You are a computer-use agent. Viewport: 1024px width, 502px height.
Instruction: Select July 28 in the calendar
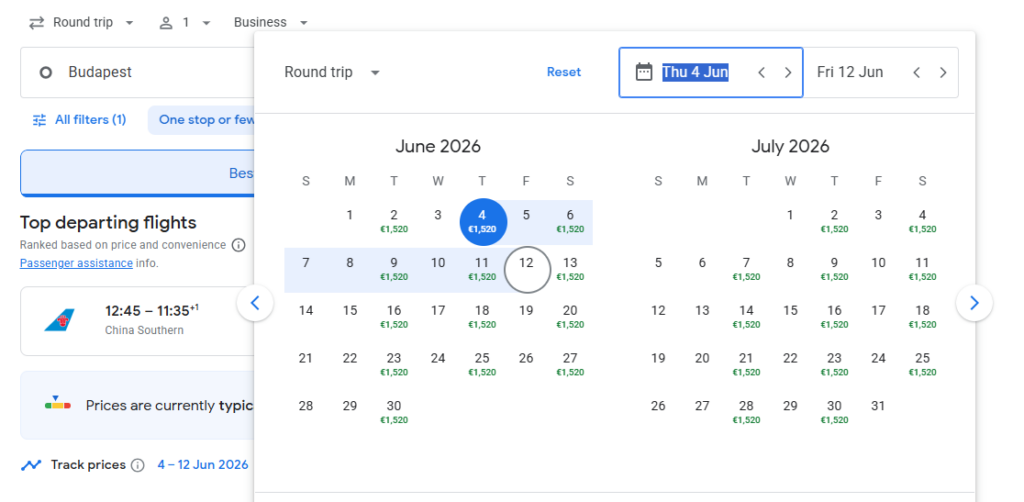pos(746,412)
